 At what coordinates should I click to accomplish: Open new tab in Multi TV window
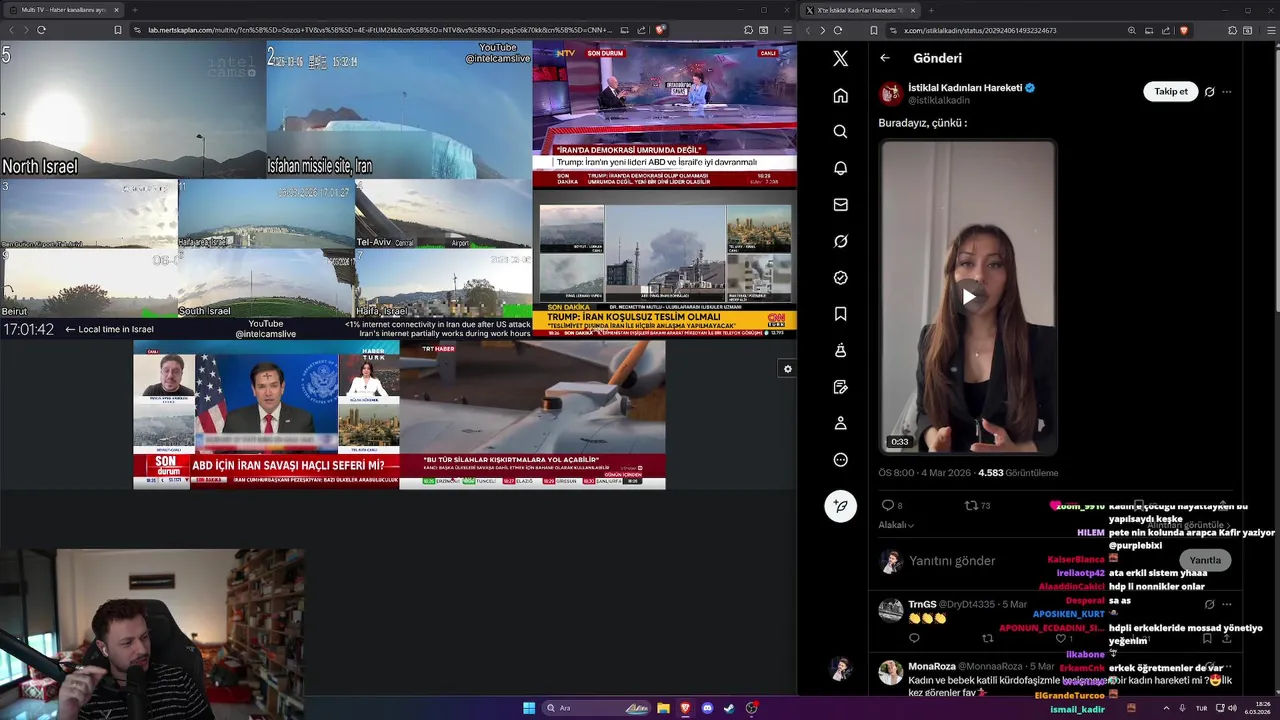(x=134, y=10)
